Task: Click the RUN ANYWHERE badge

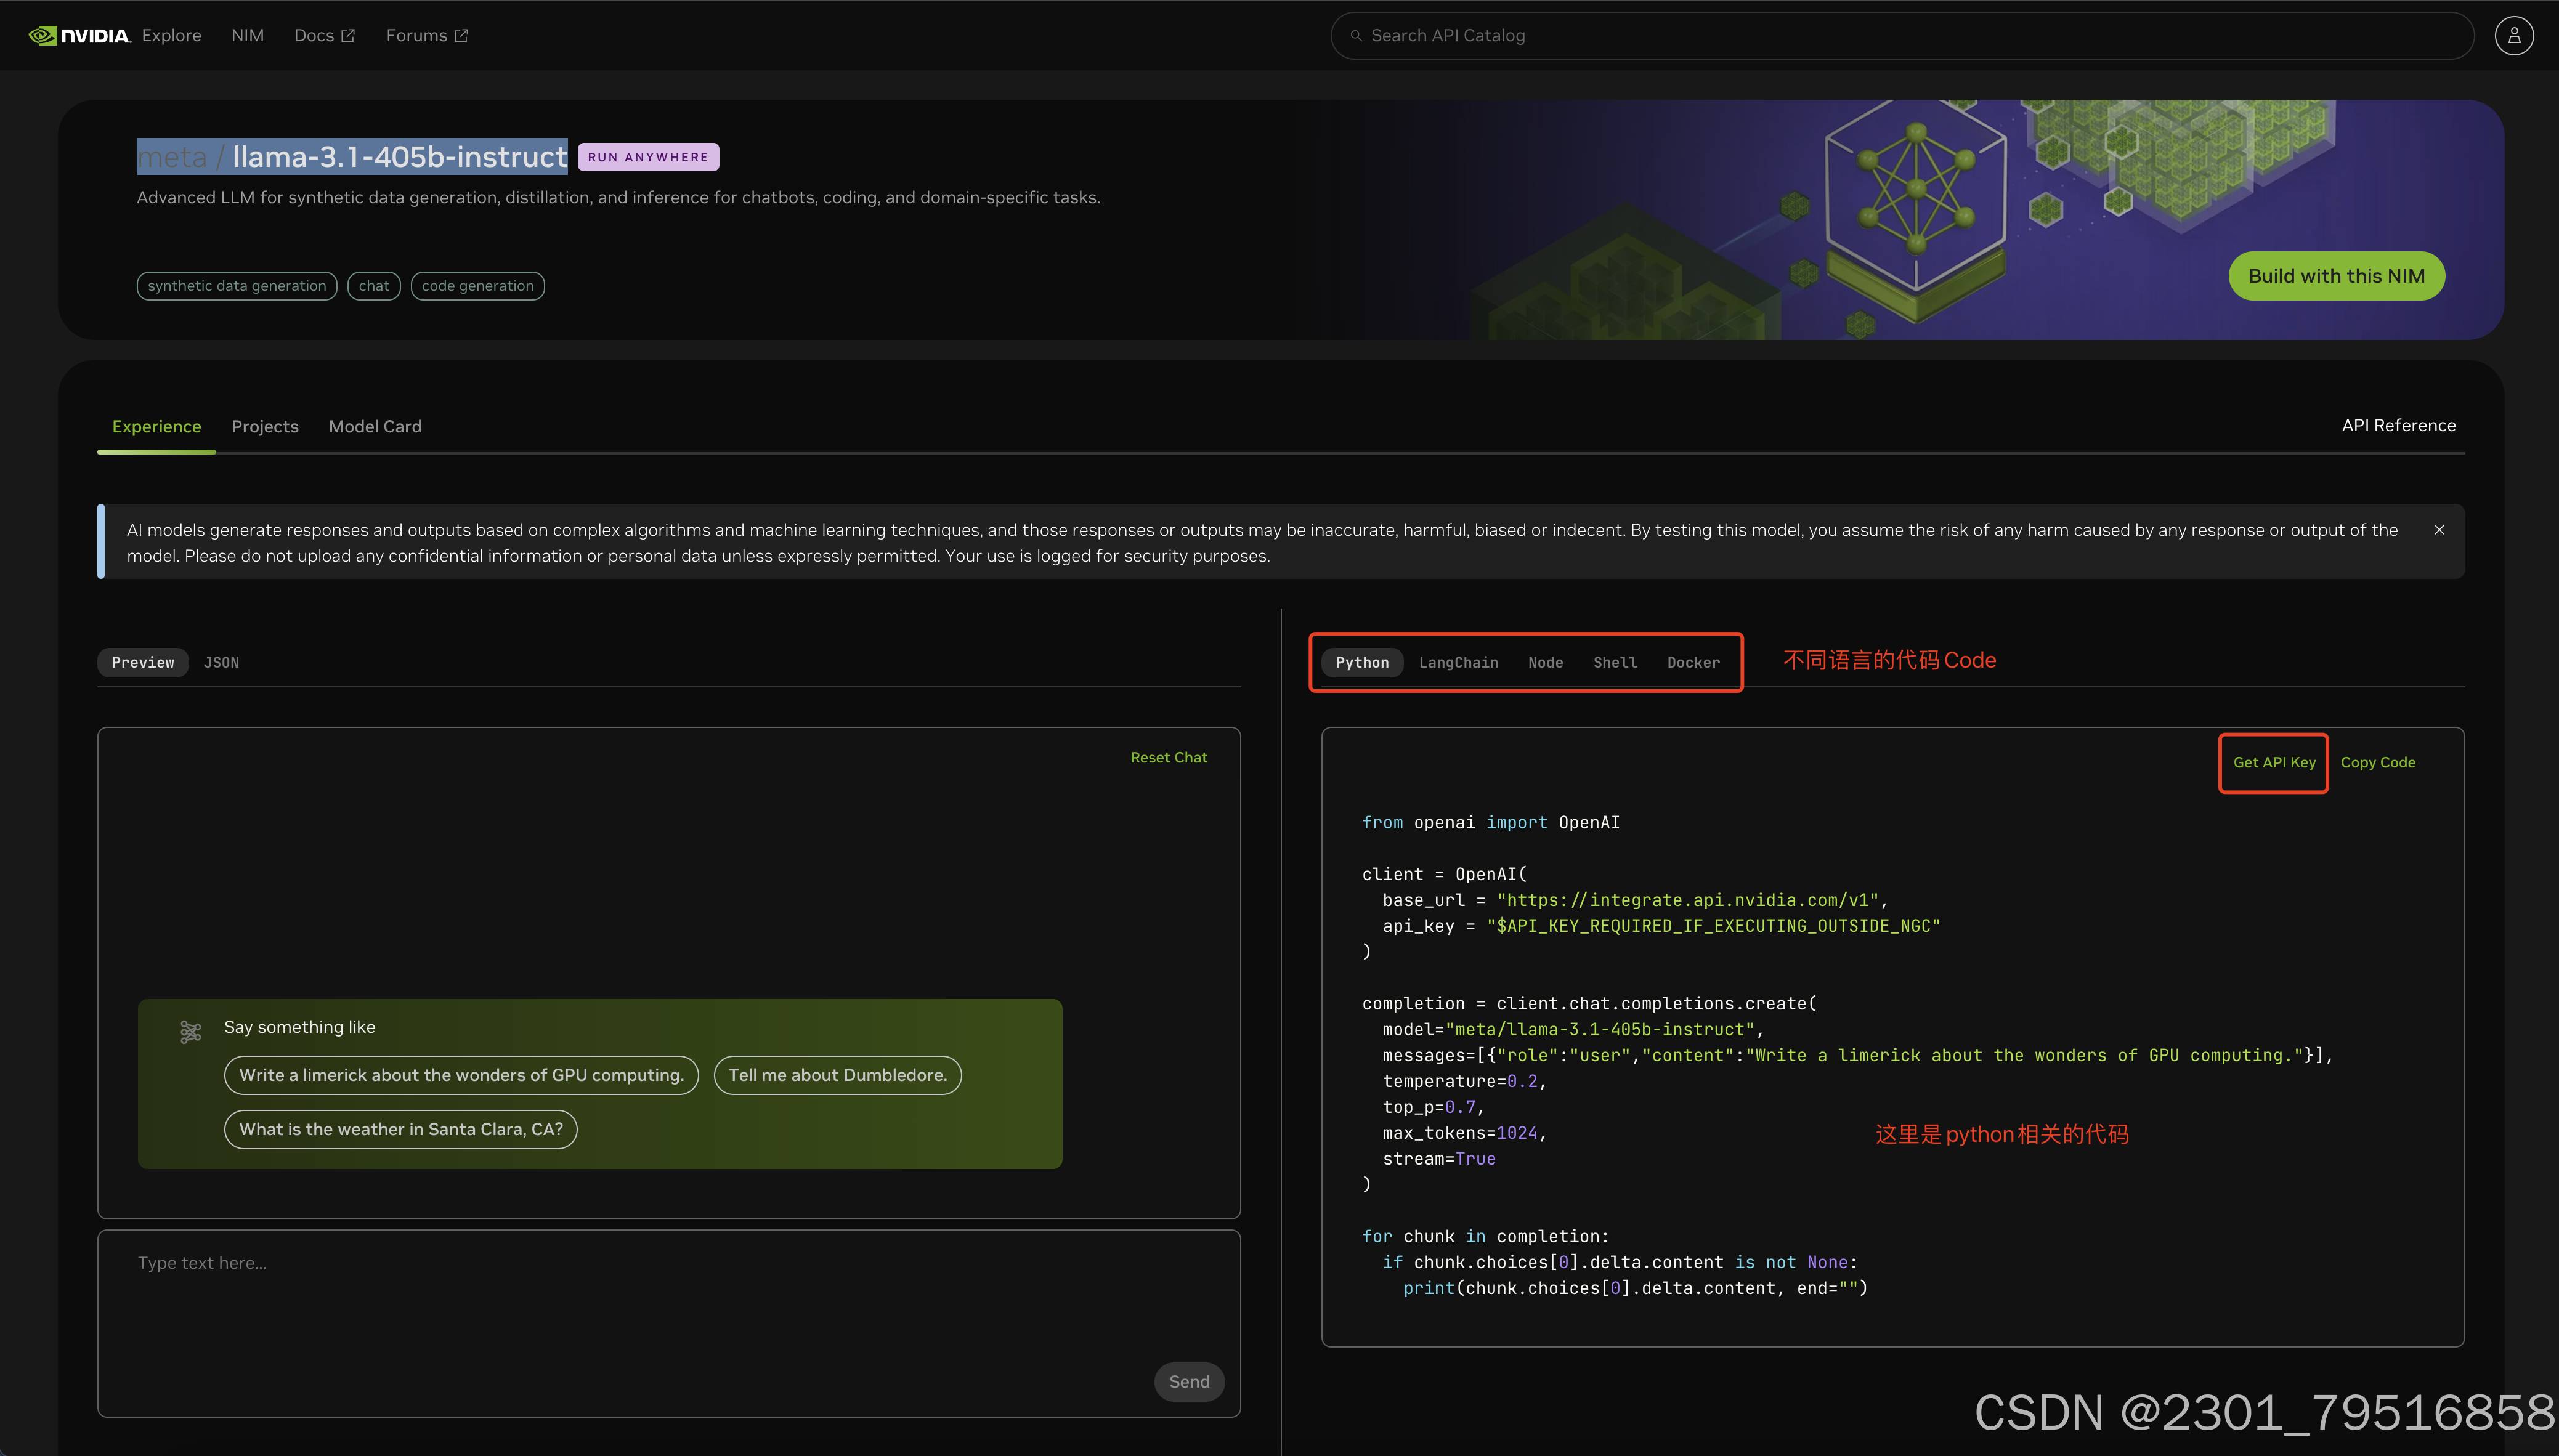Action: tap(648, 157)
